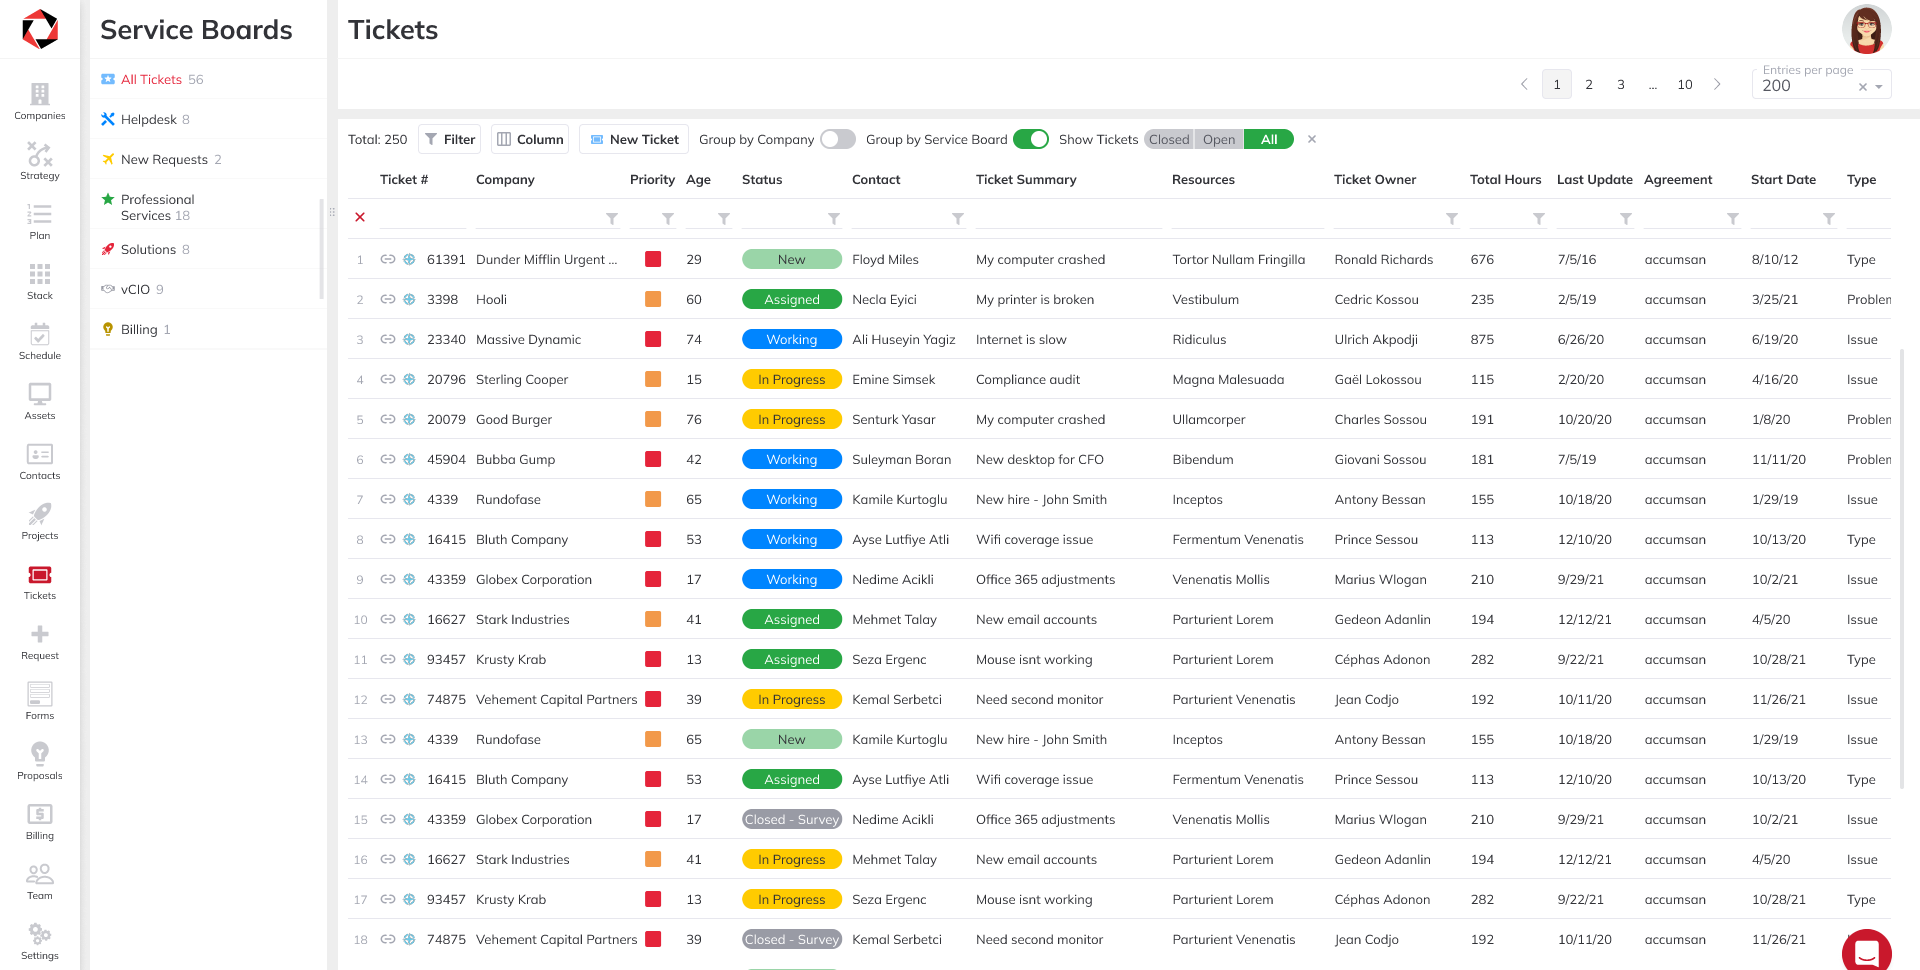Click link icon on ticket 23340 row

[388, 339]
